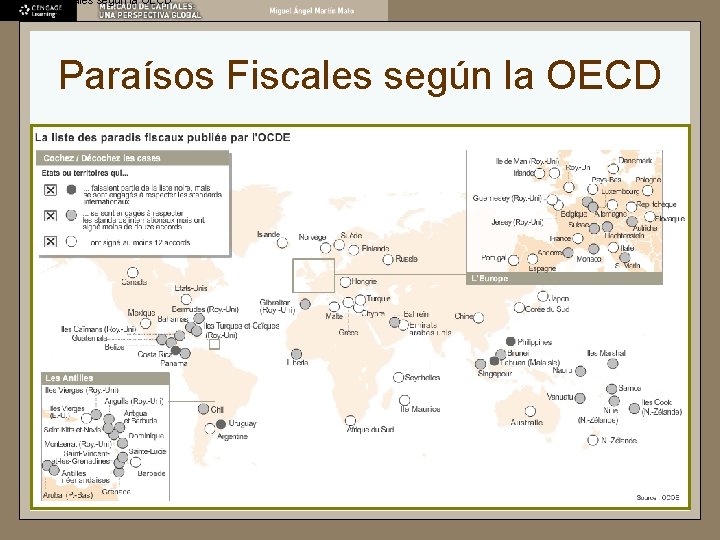Select the Danemark marker in Europe inset
The image size is (720, 540).
(613, 169)
